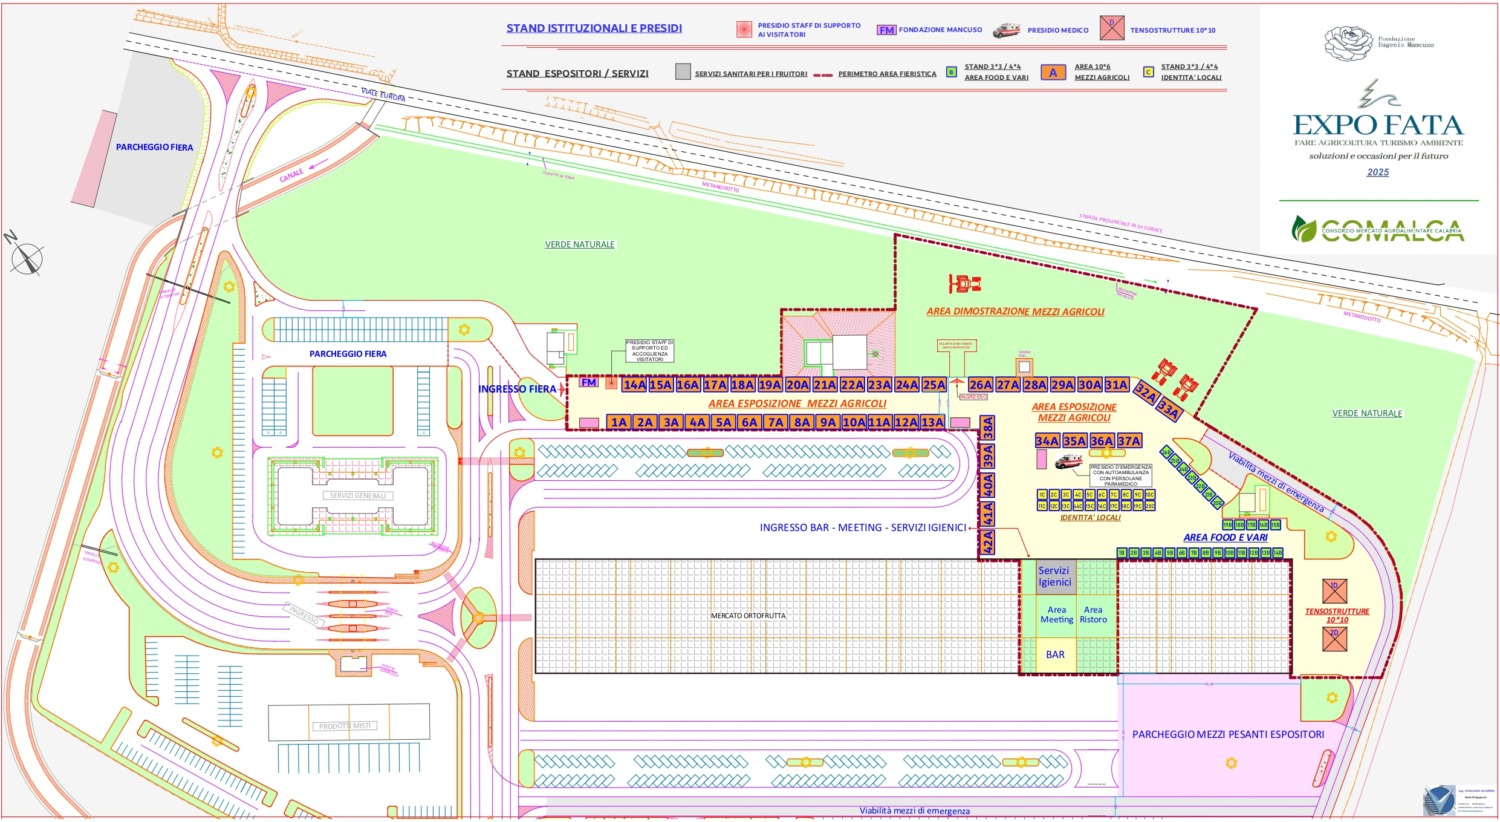The width and height of the screenshot is (1500, 822).
Task: Click the red tractors beside stand 32A
Action: [x=1177, y=379]
